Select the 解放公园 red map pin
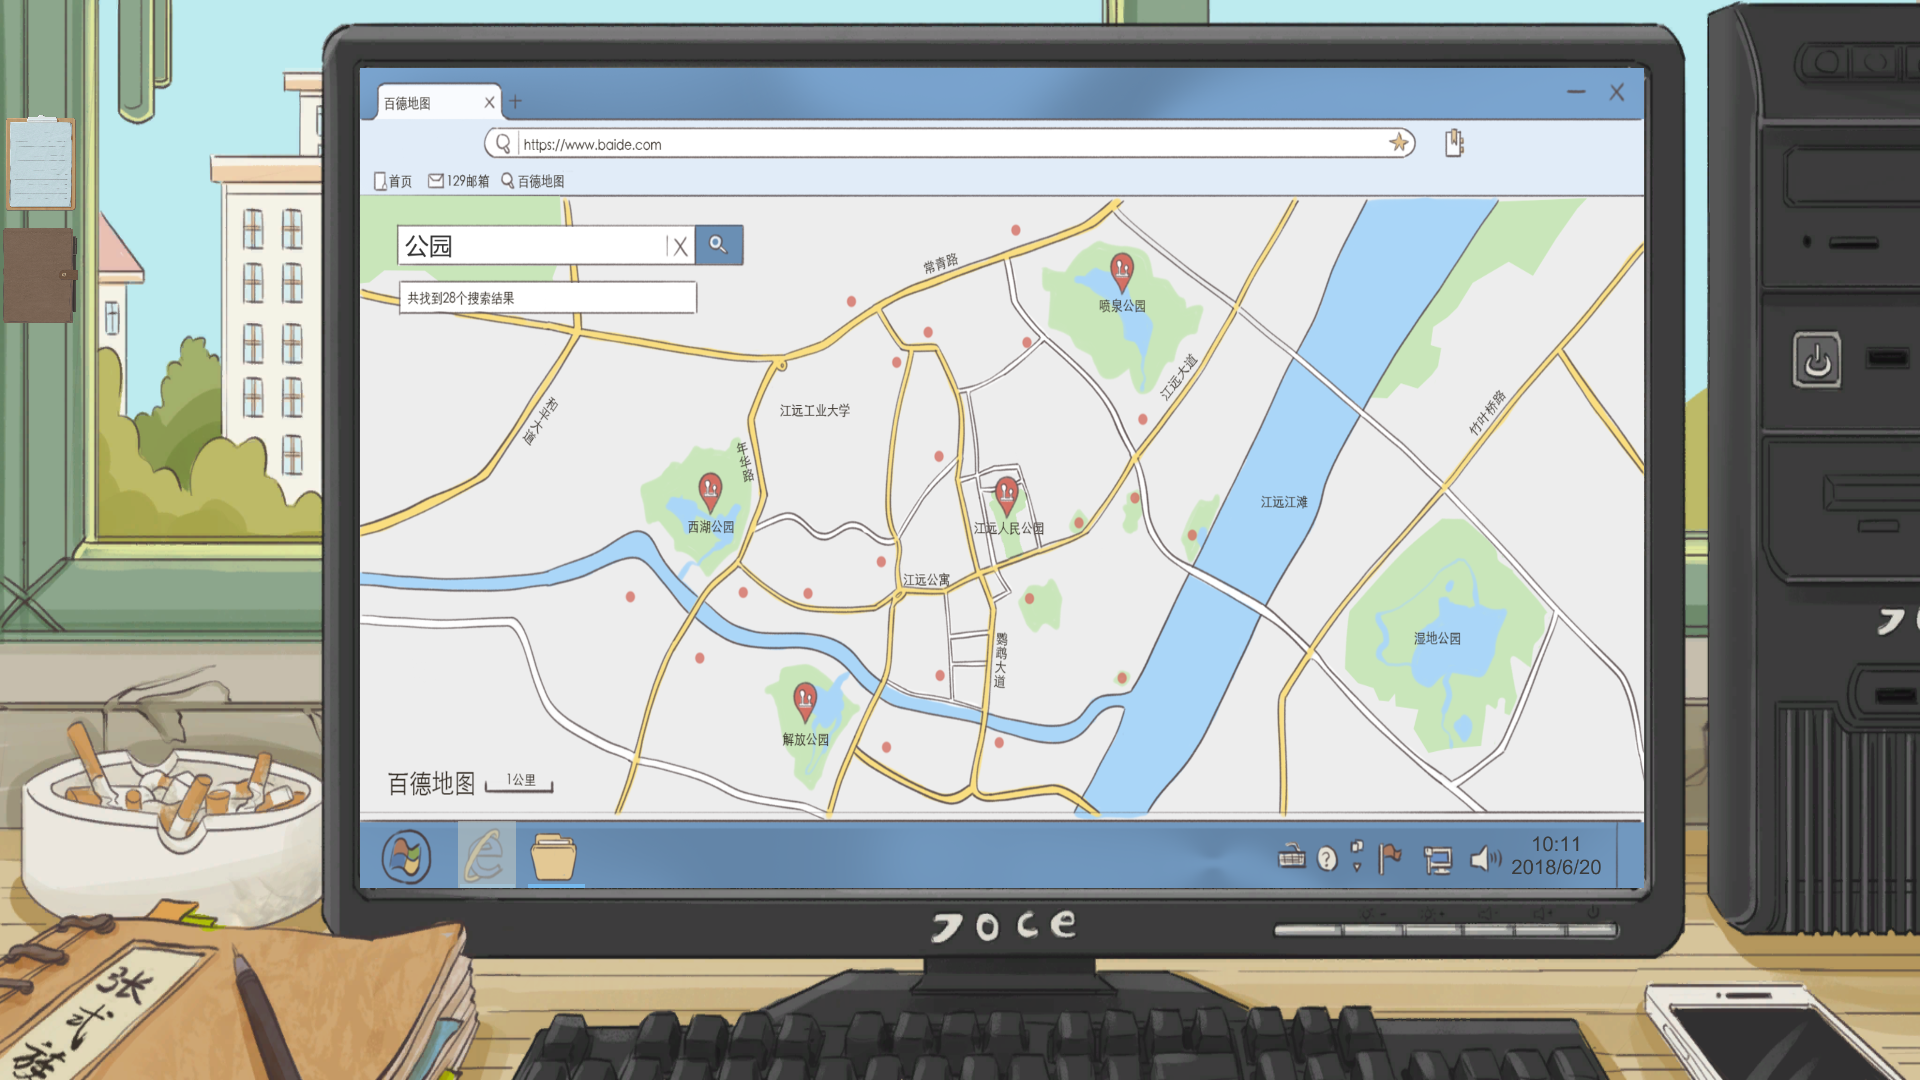This screenshot has height=1080, width=1920. click(x=805, y=700)
